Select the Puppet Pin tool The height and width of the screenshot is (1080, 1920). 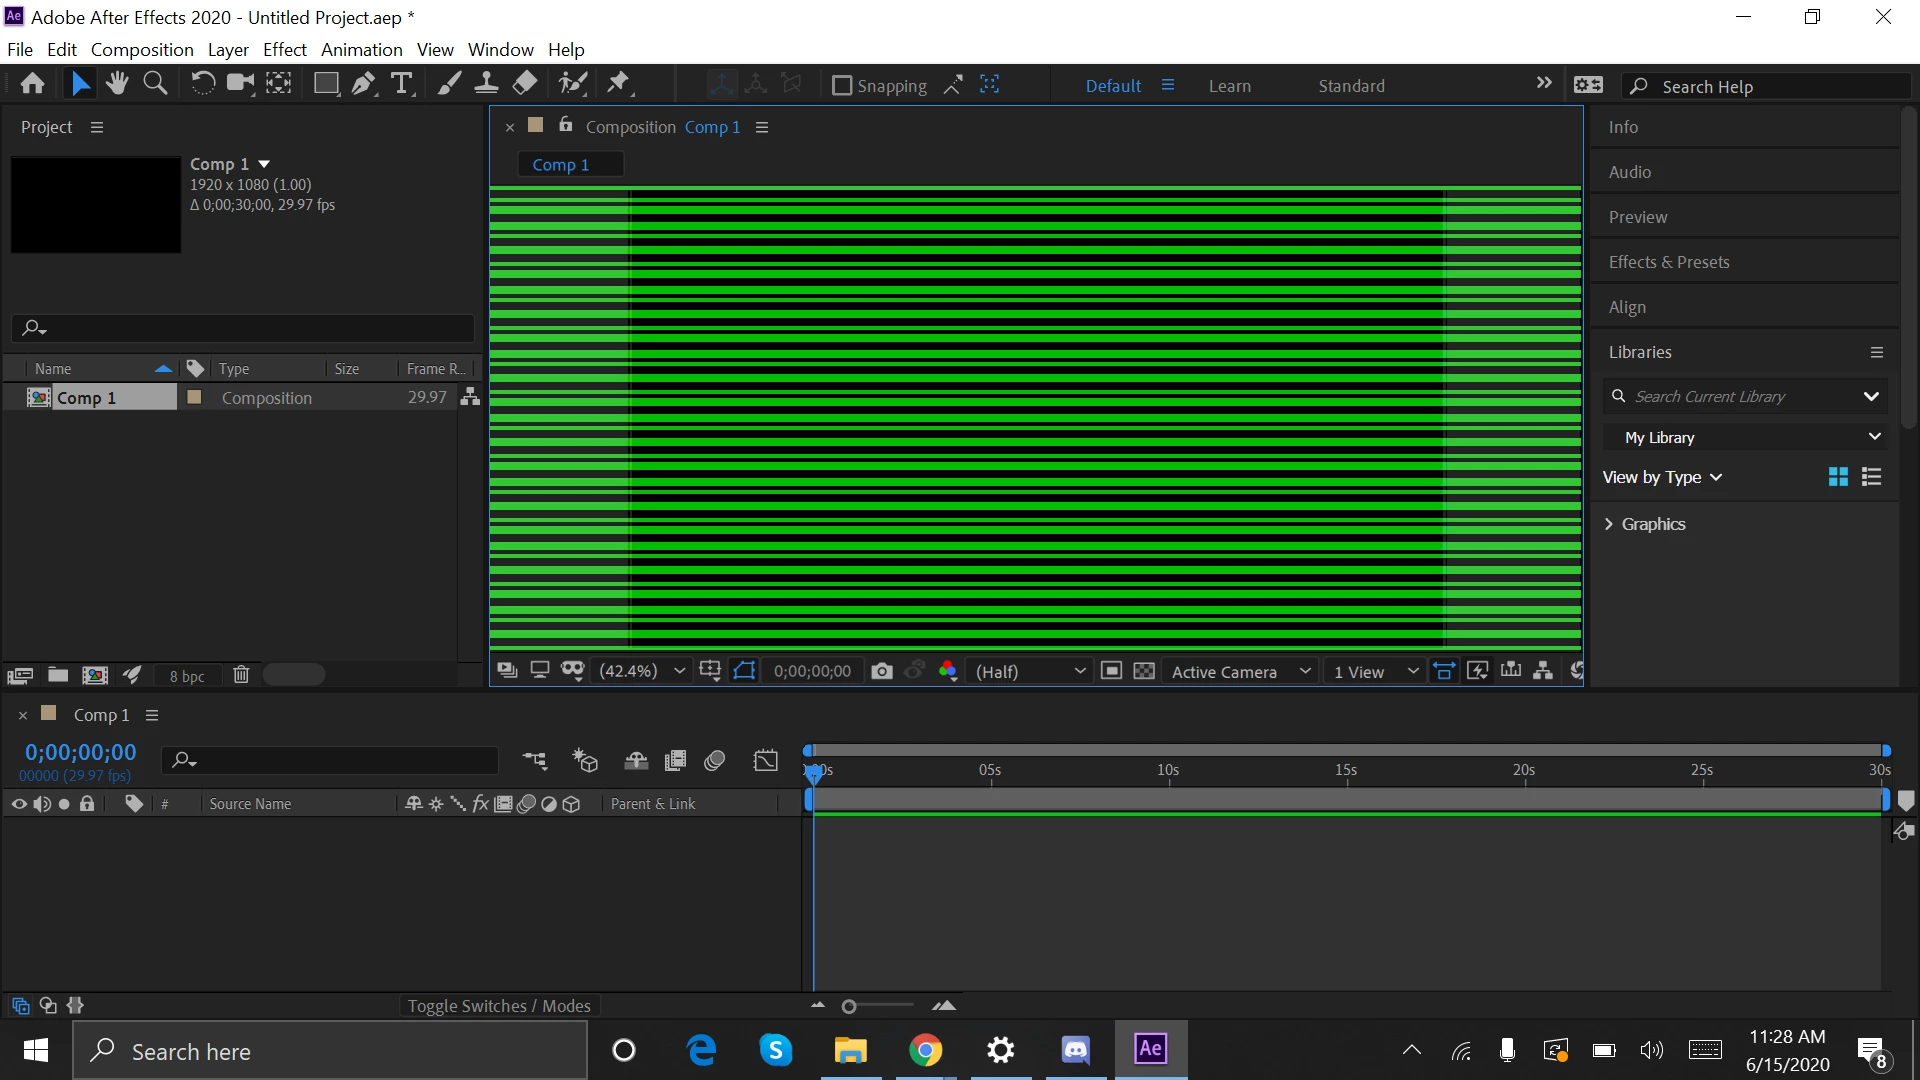[619, 84]
